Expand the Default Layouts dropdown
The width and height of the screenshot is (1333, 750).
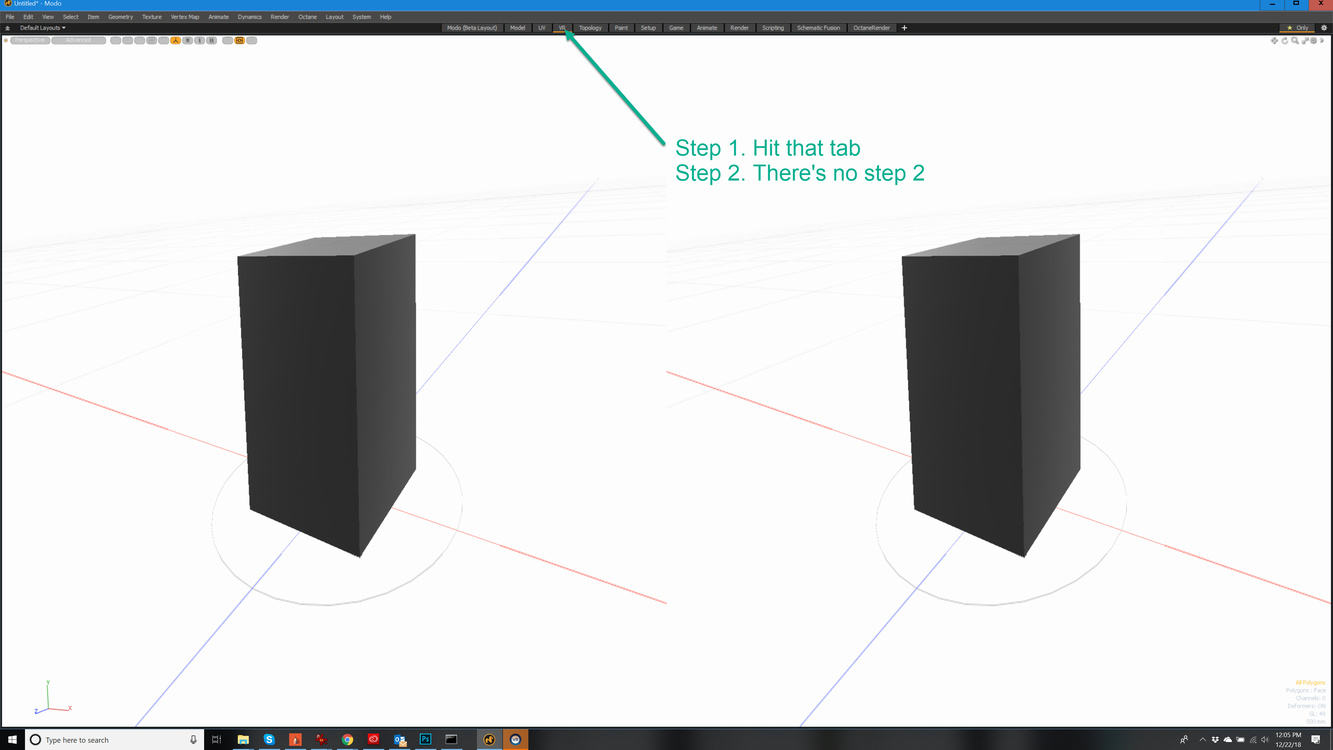[x=43, y=28]
